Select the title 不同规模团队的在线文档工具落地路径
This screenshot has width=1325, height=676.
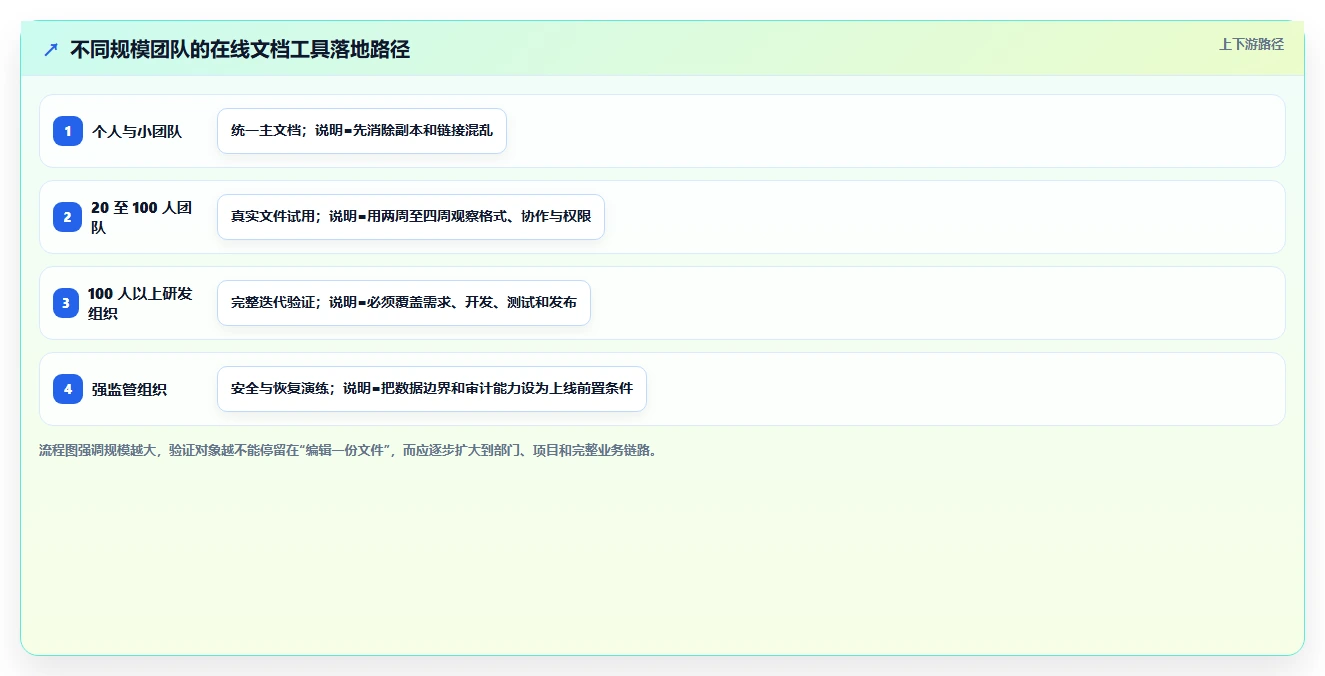click(x=240, y=49)
